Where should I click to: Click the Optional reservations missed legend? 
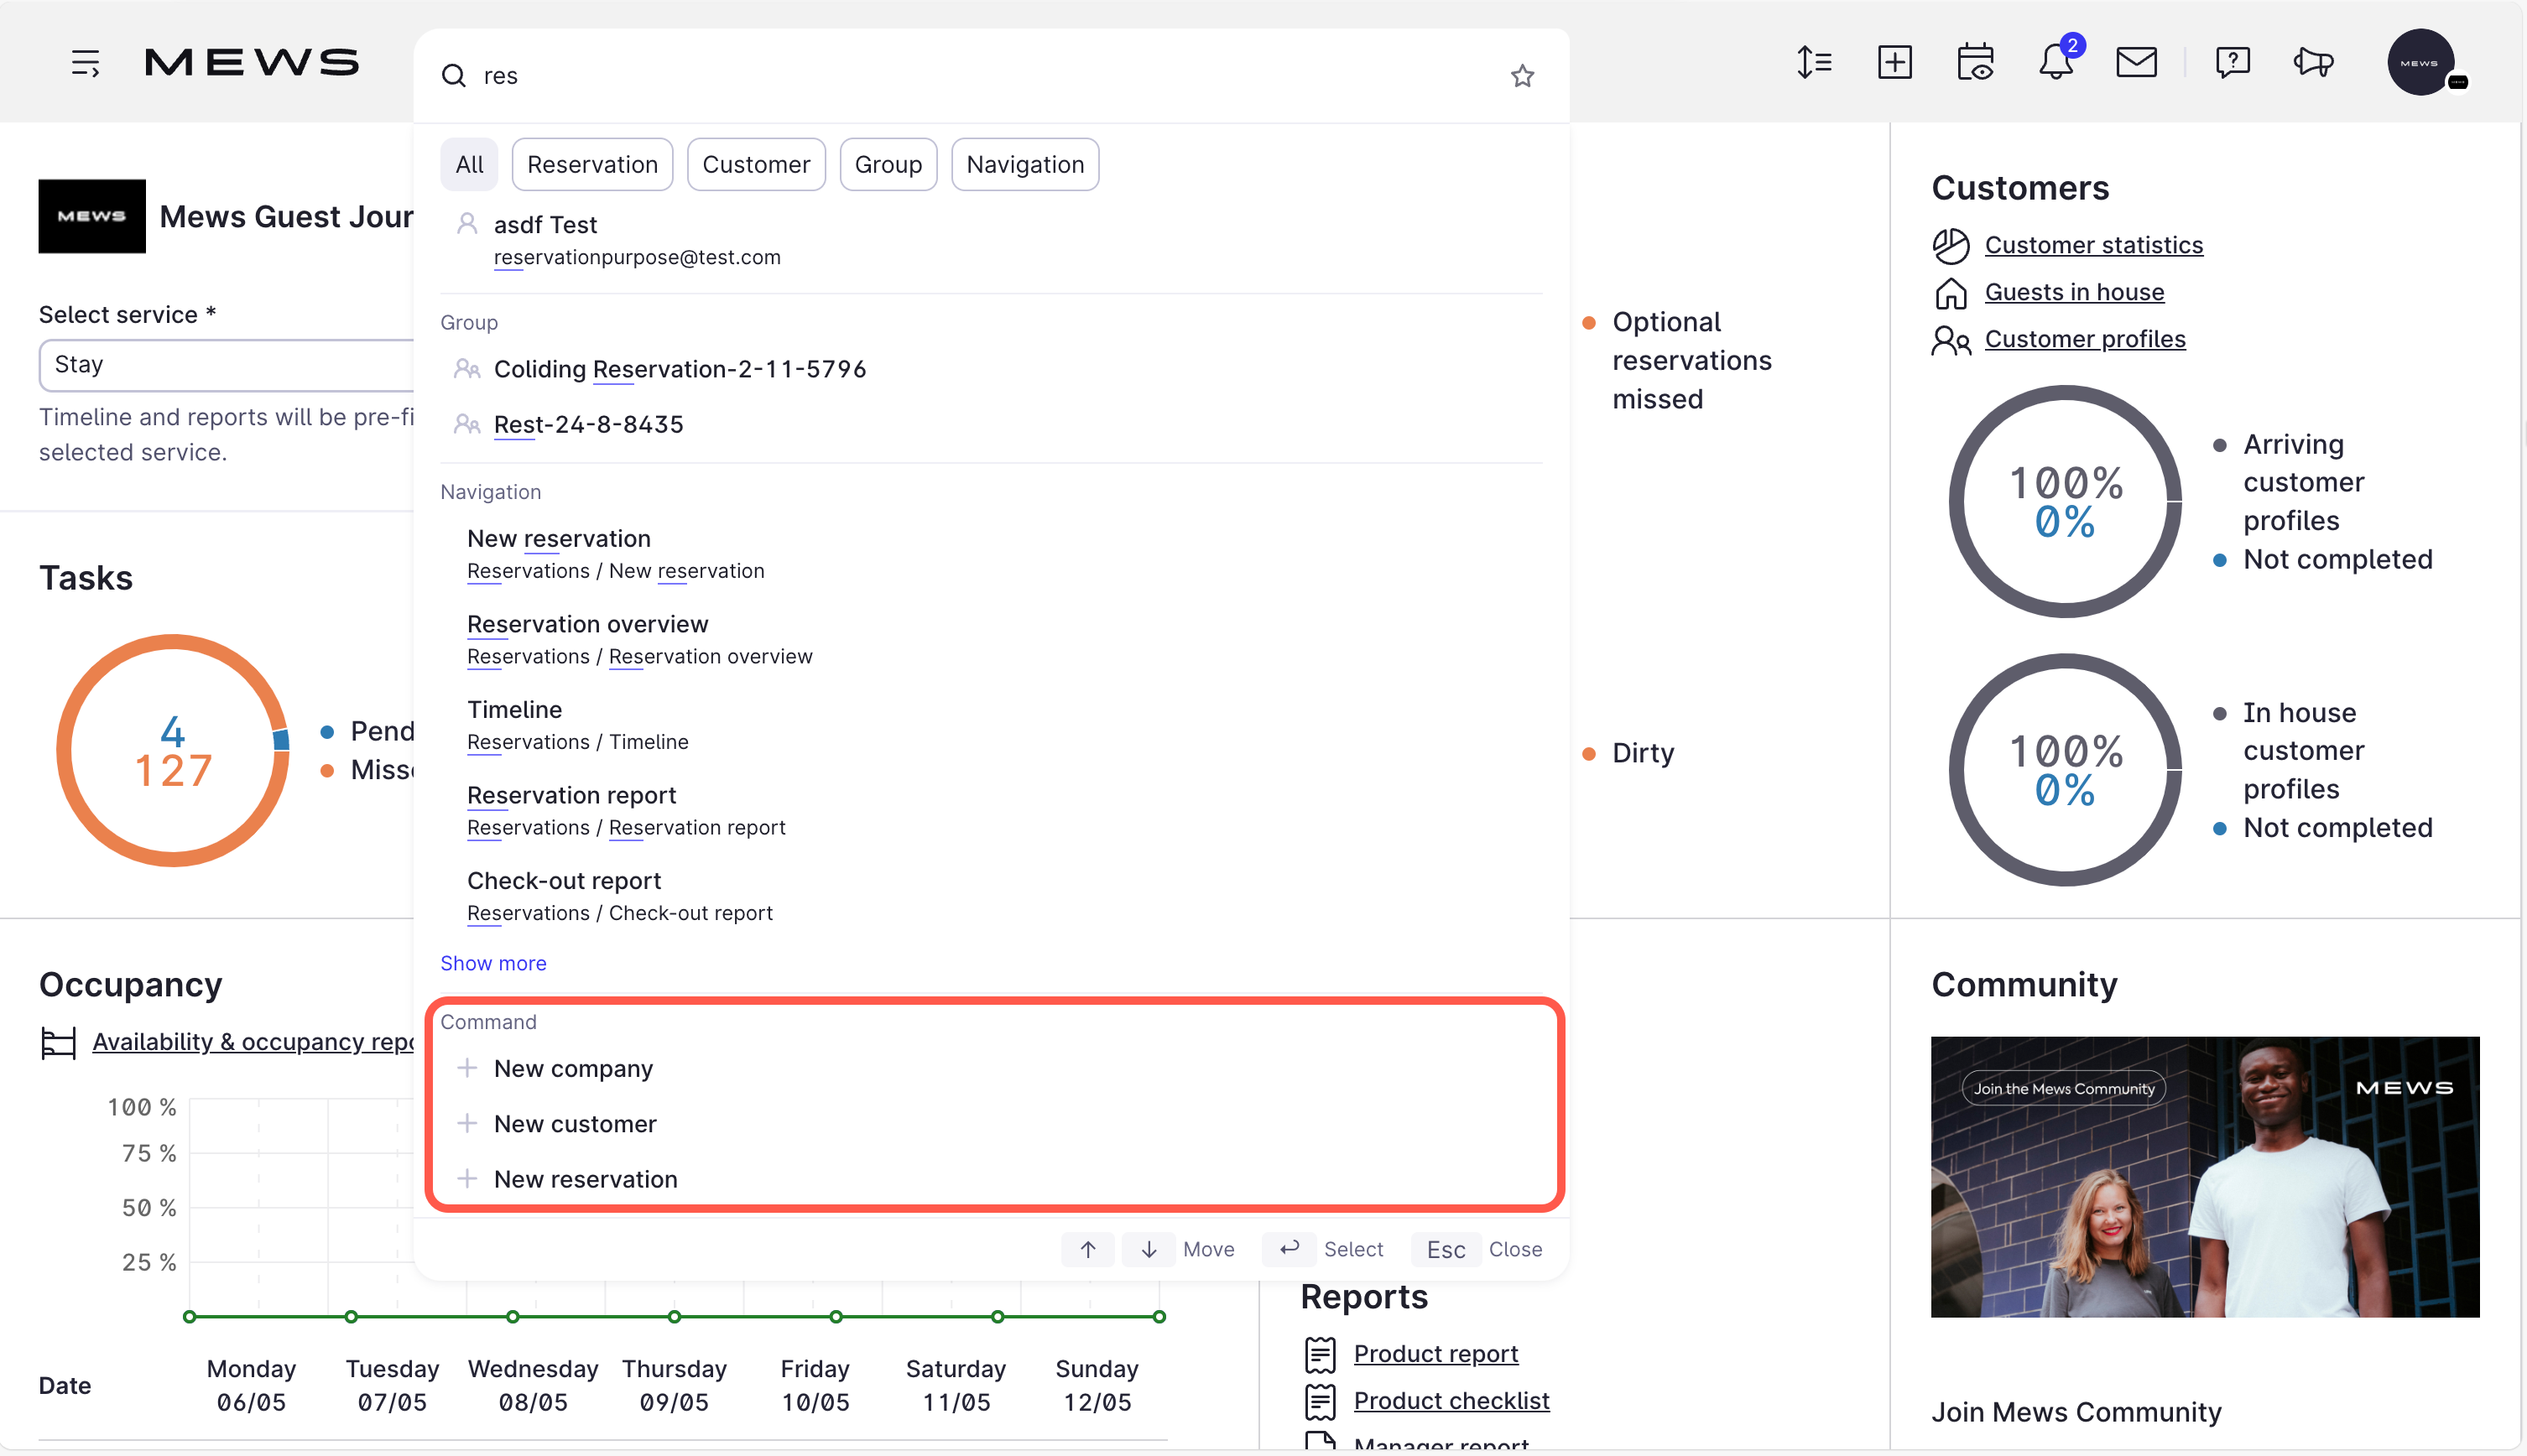[x=1677, y=361]
